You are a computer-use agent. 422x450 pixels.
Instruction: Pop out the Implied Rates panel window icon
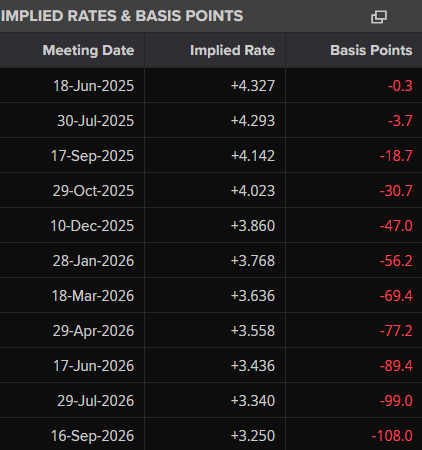click(x=379, y=17)
